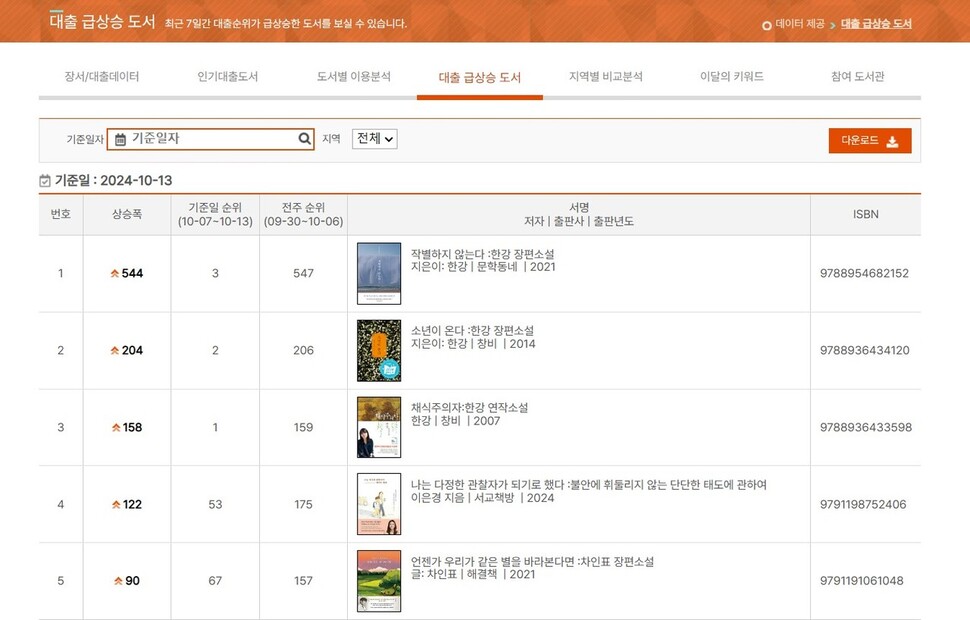Click the search magnifier icon in date field
This screenshot has width=970, height=620.
305,139
